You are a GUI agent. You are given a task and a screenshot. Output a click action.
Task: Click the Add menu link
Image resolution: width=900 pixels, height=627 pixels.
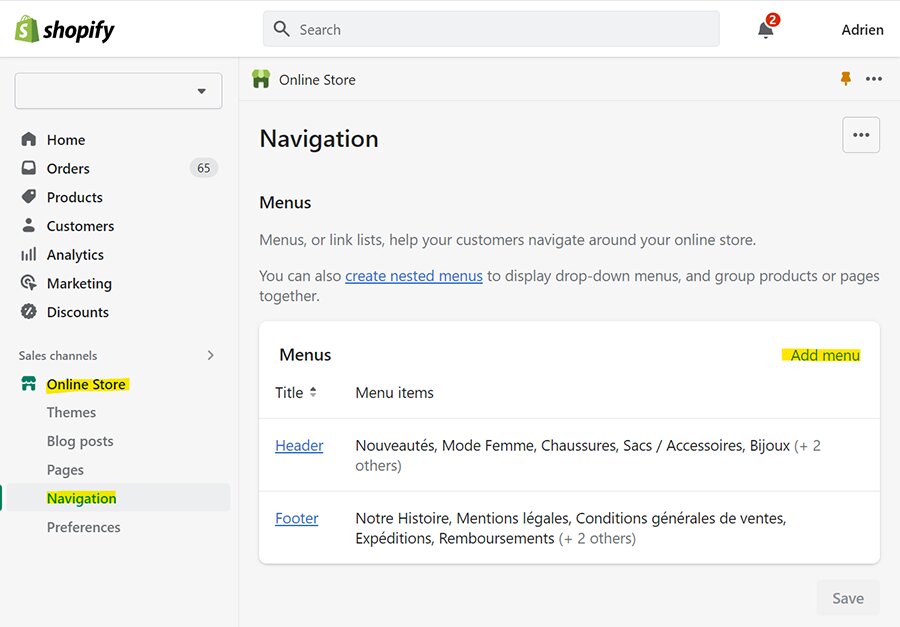pyautogui.click(x=825, y=355)
